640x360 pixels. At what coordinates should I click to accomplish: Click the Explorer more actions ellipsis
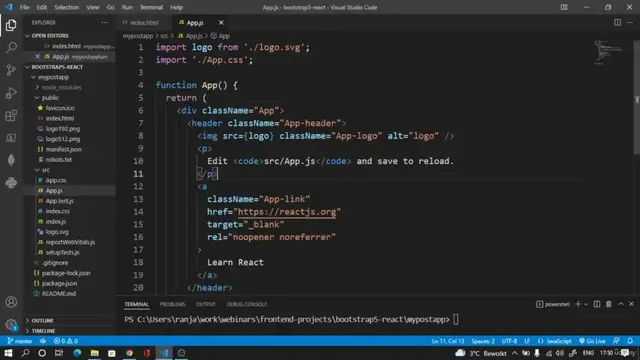point(104,22)
